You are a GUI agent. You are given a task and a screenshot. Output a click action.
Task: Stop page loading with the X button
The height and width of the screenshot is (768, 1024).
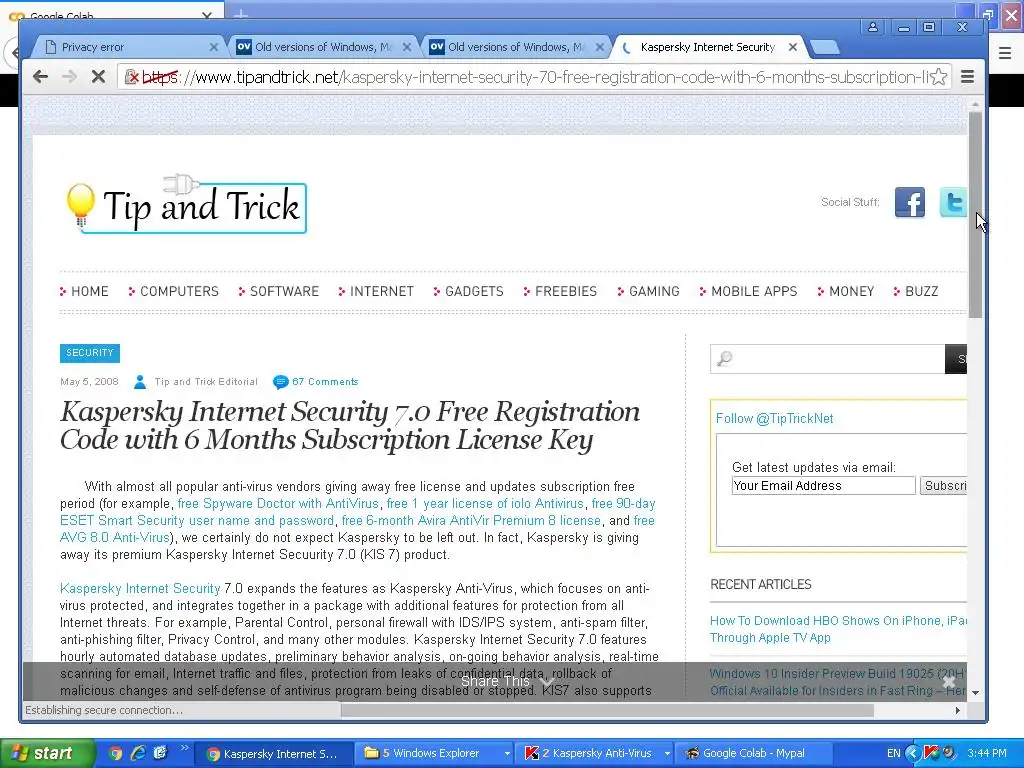tap(98, 77)
